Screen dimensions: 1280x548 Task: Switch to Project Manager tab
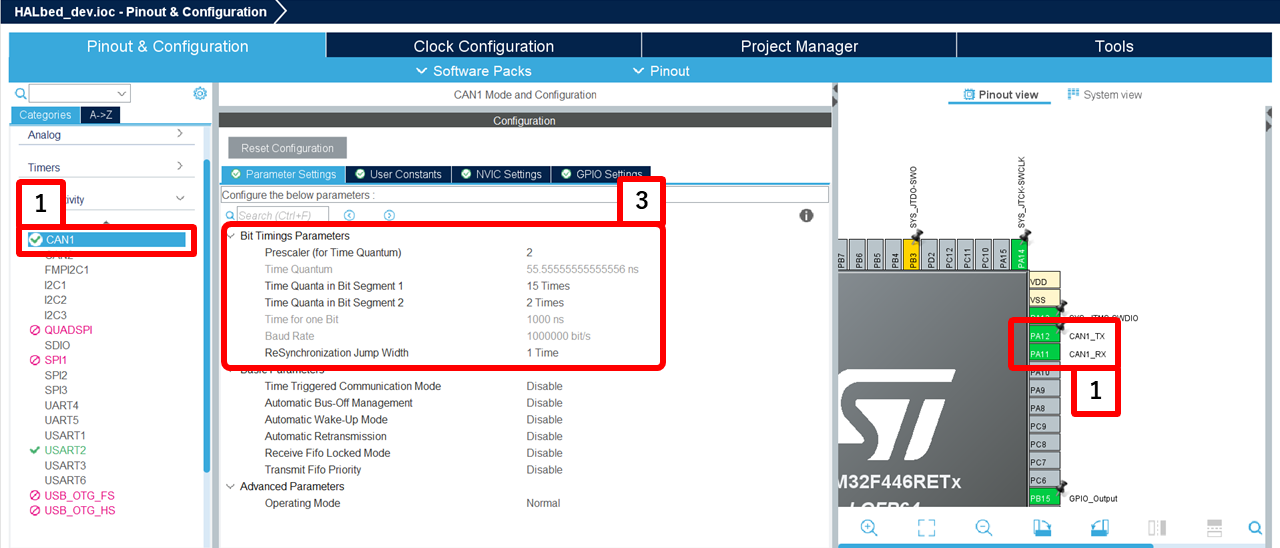point(799,46)
